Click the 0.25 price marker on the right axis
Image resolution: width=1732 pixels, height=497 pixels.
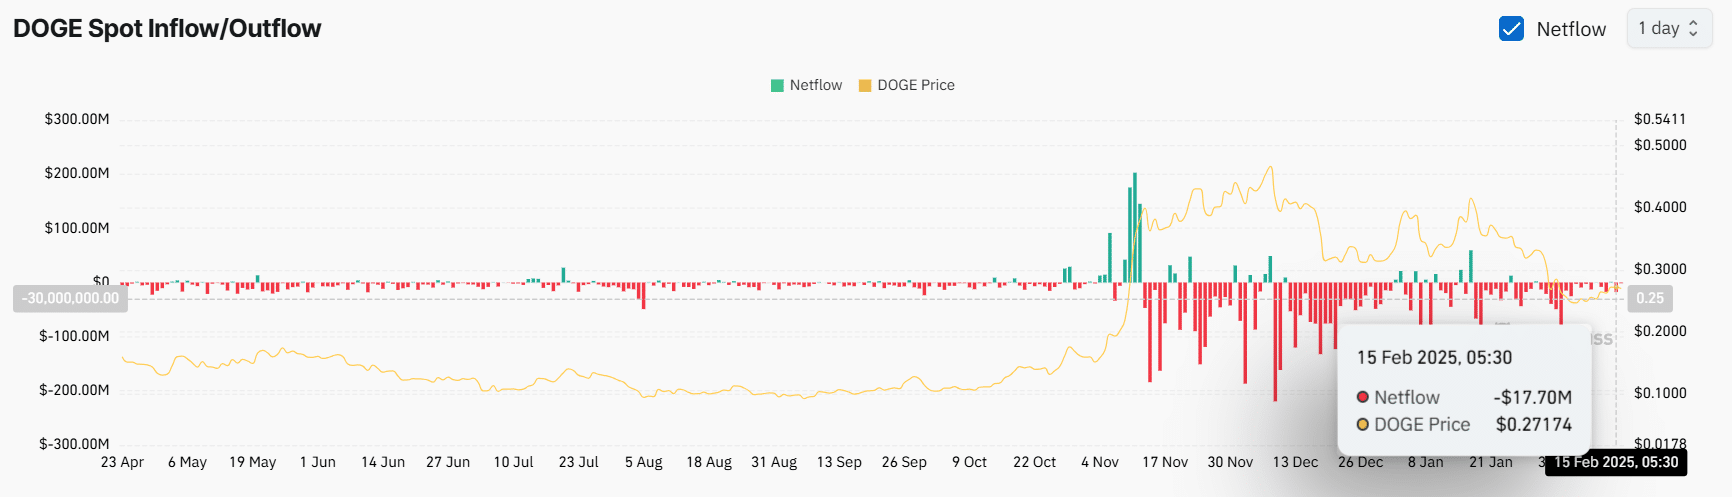point(1650,298)
